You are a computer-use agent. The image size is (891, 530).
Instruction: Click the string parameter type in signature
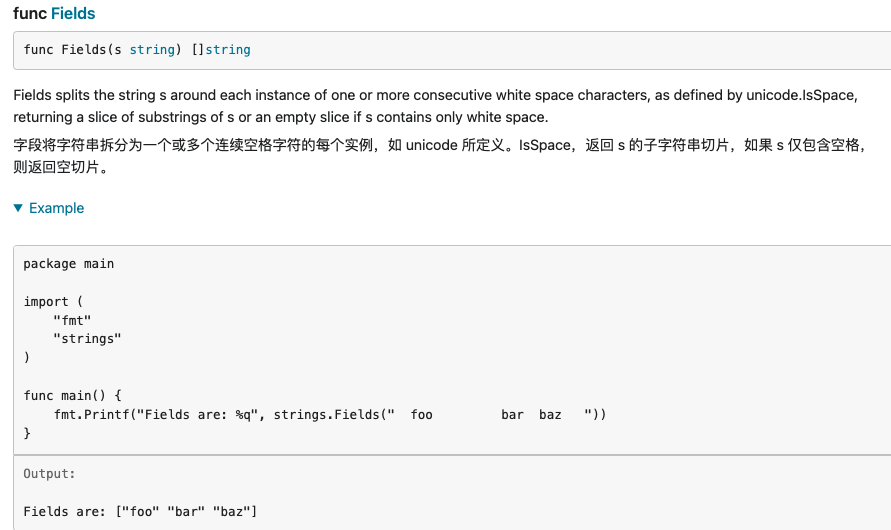tap(152, 49)
